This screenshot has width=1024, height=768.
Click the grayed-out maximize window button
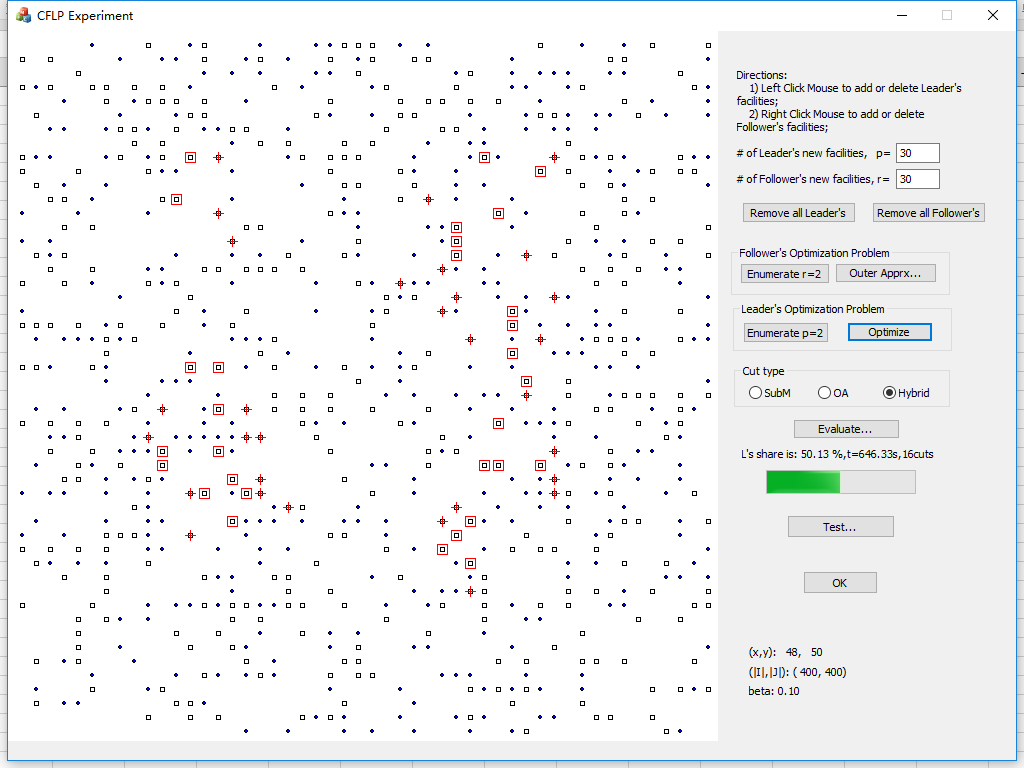click(947, 15)
